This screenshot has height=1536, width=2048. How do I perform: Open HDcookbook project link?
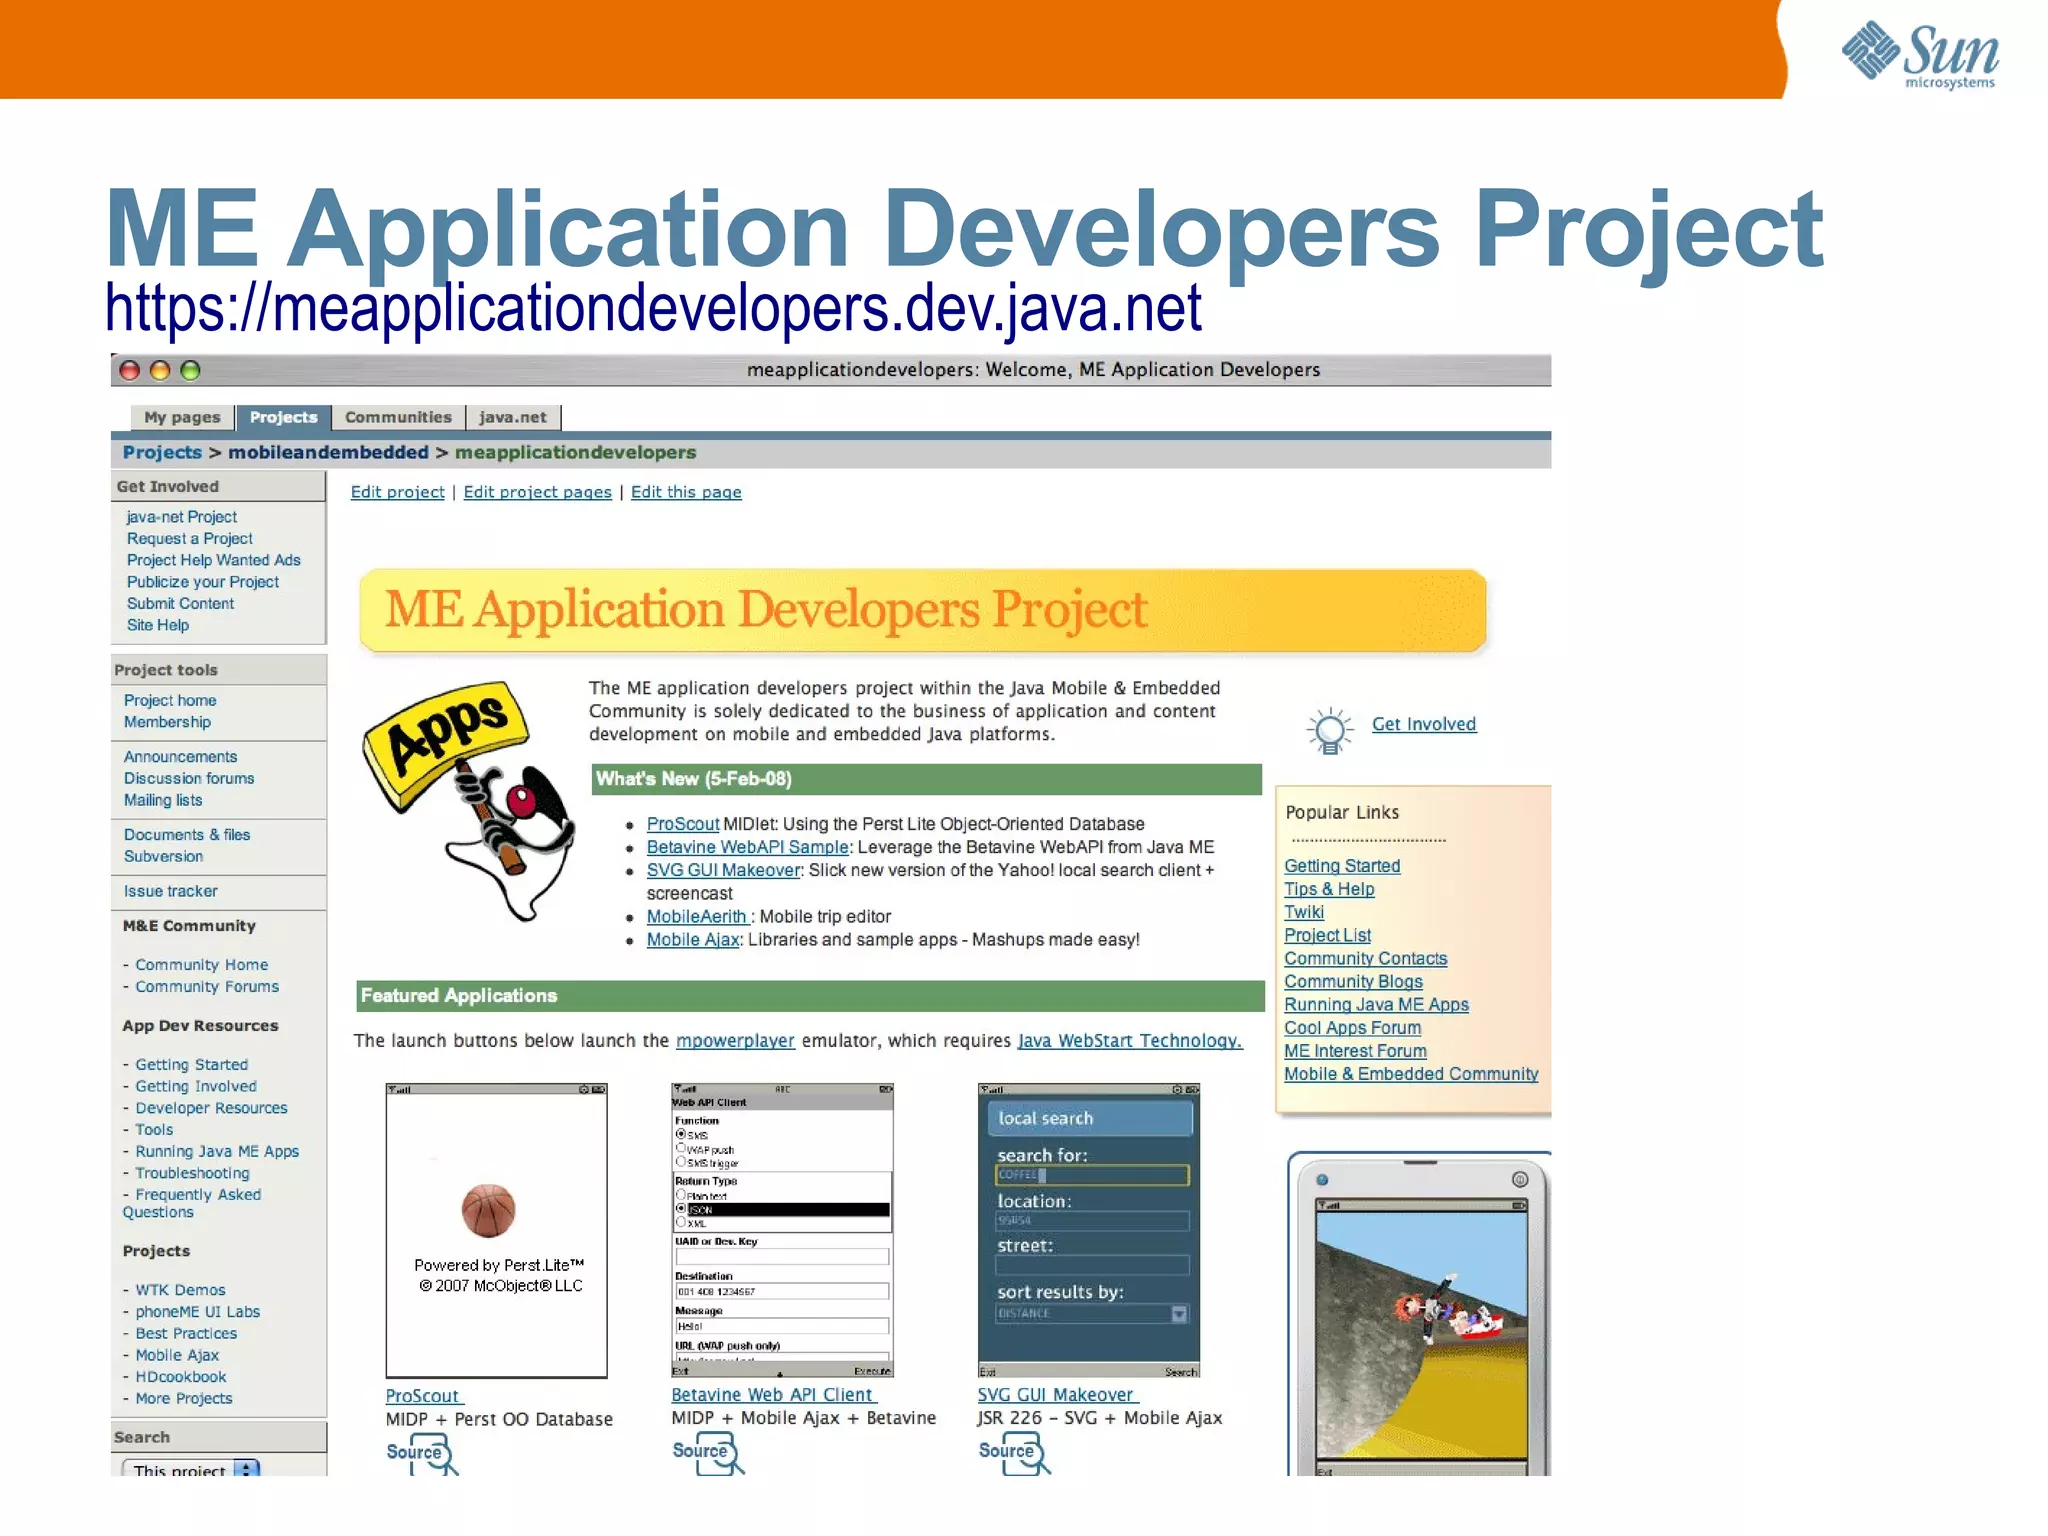(x=180, y=1377)
